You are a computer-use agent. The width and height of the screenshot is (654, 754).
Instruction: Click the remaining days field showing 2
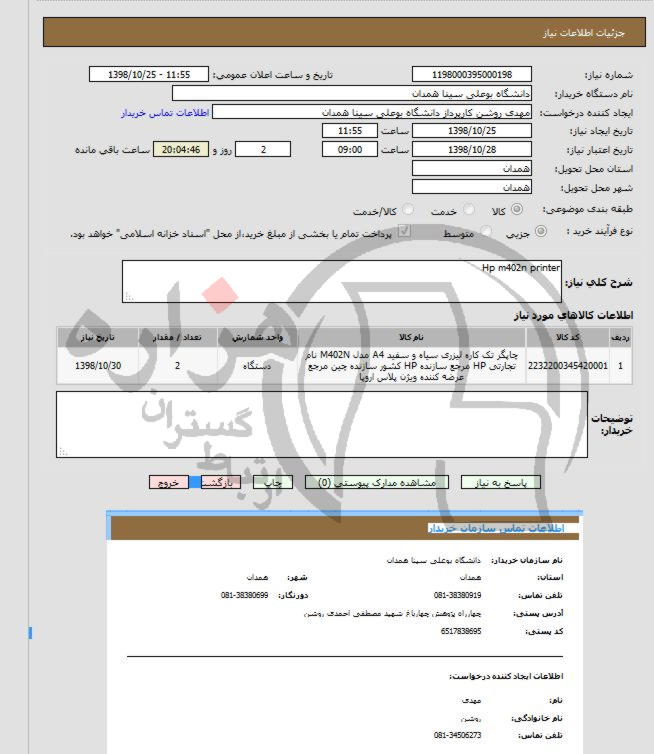pyautogui.click(x=263, y=150)
